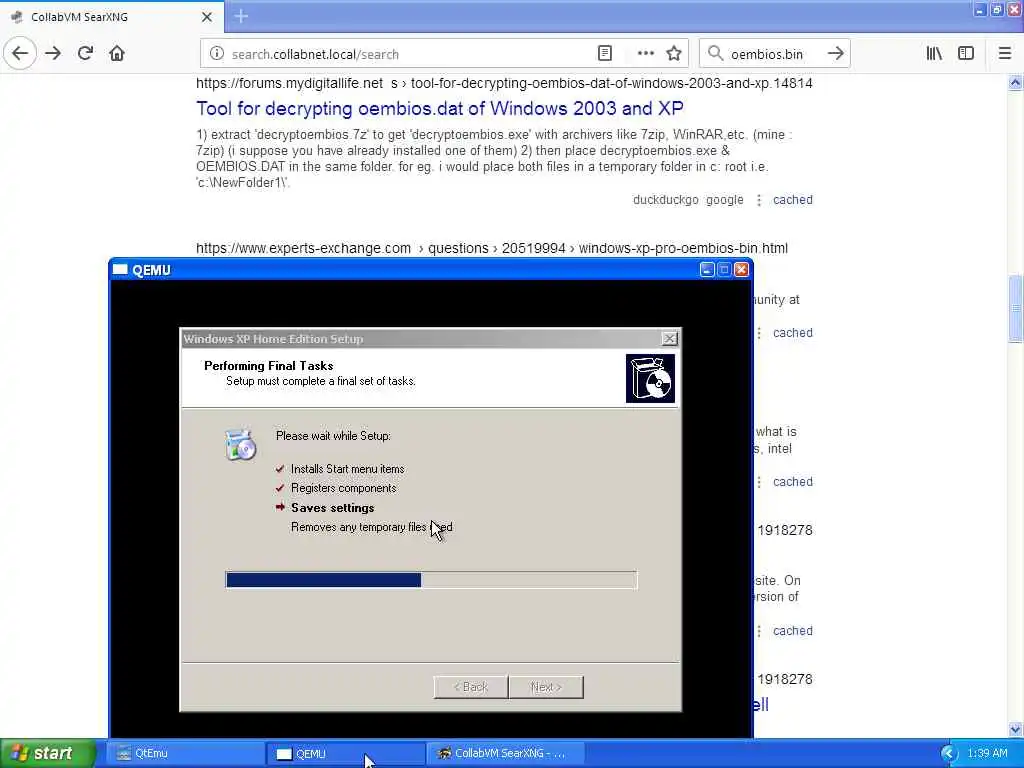Click the page scrollbar down arrow

[1016, 729]
